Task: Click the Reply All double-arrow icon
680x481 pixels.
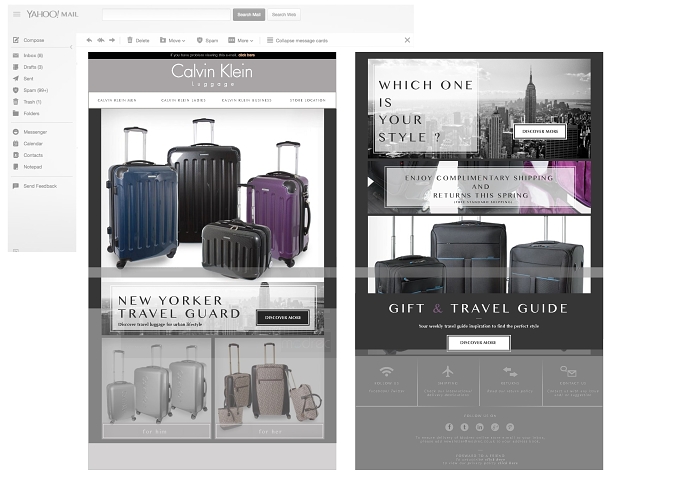Action: pos(101,40)
